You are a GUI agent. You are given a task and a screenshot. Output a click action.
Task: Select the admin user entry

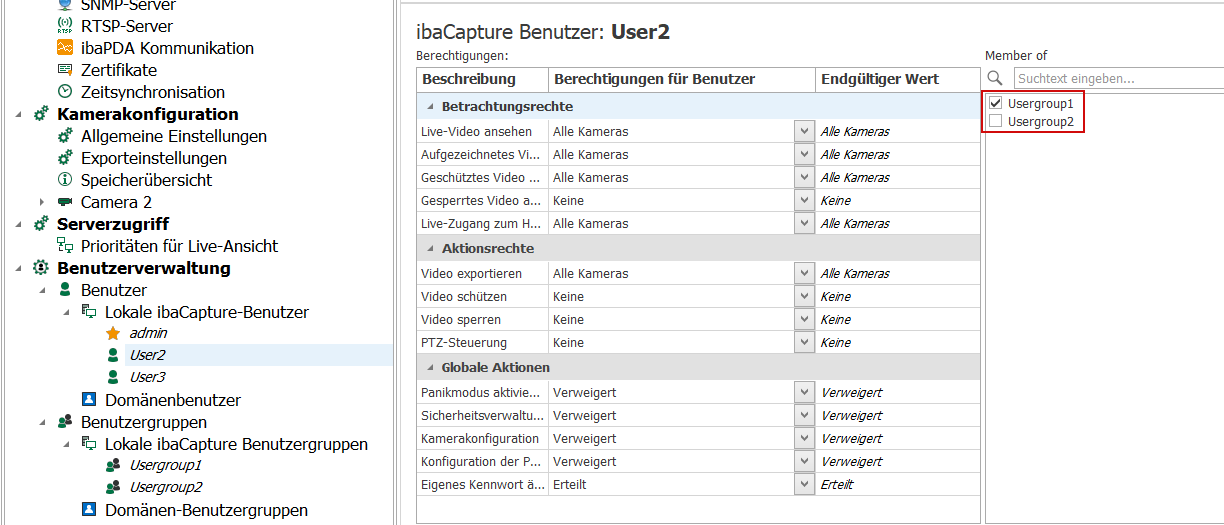tap(148, 333)
